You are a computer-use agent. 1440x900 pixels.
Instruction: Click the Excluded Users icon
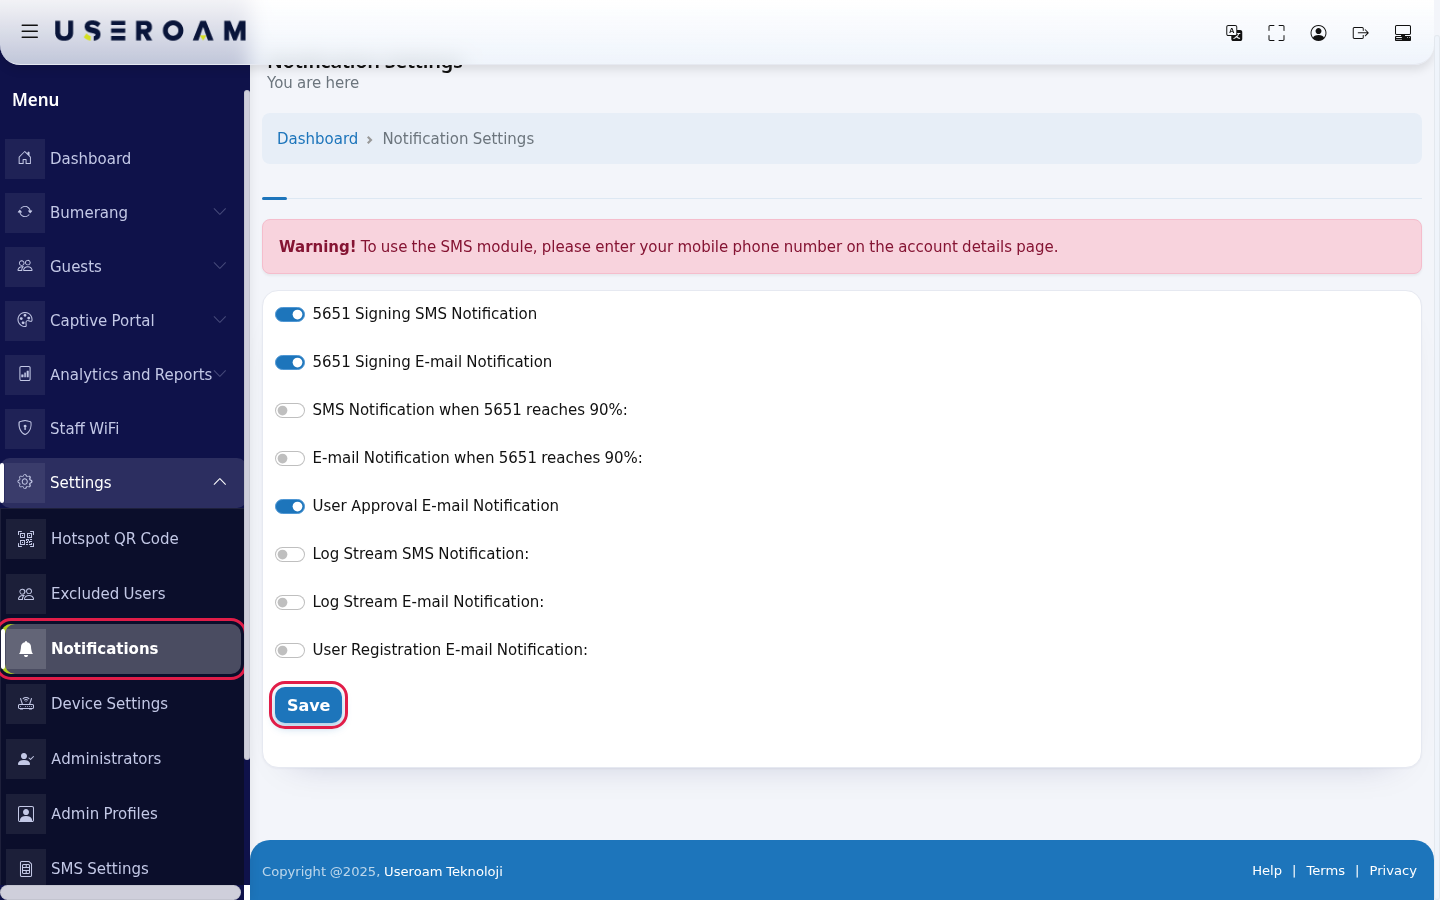click(26, 594)
